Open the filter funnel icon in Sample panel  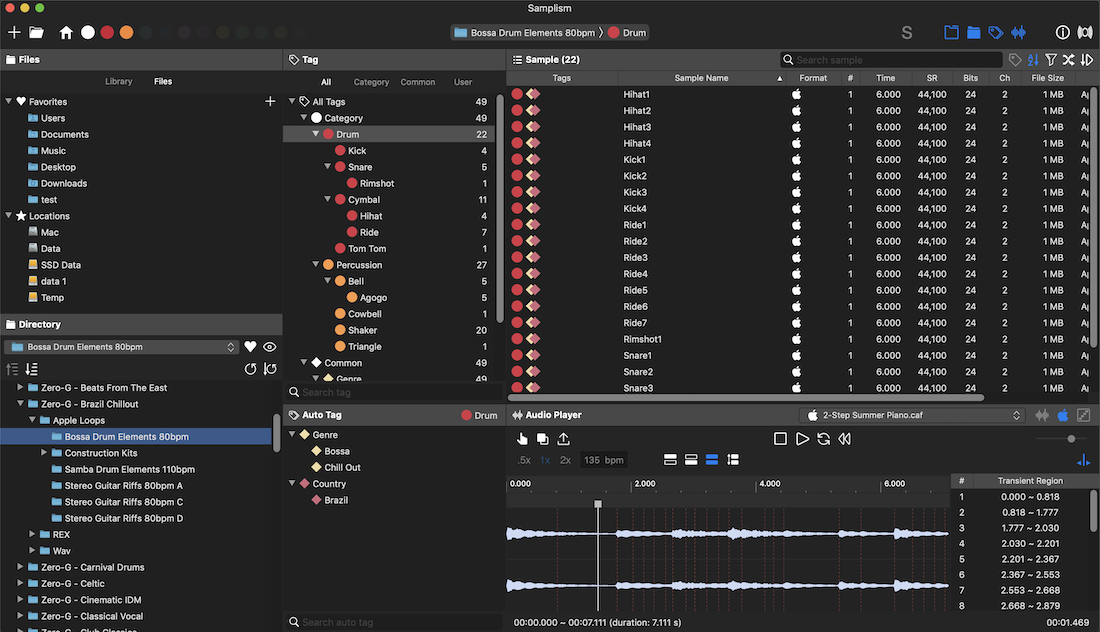tap(1051, 60)
